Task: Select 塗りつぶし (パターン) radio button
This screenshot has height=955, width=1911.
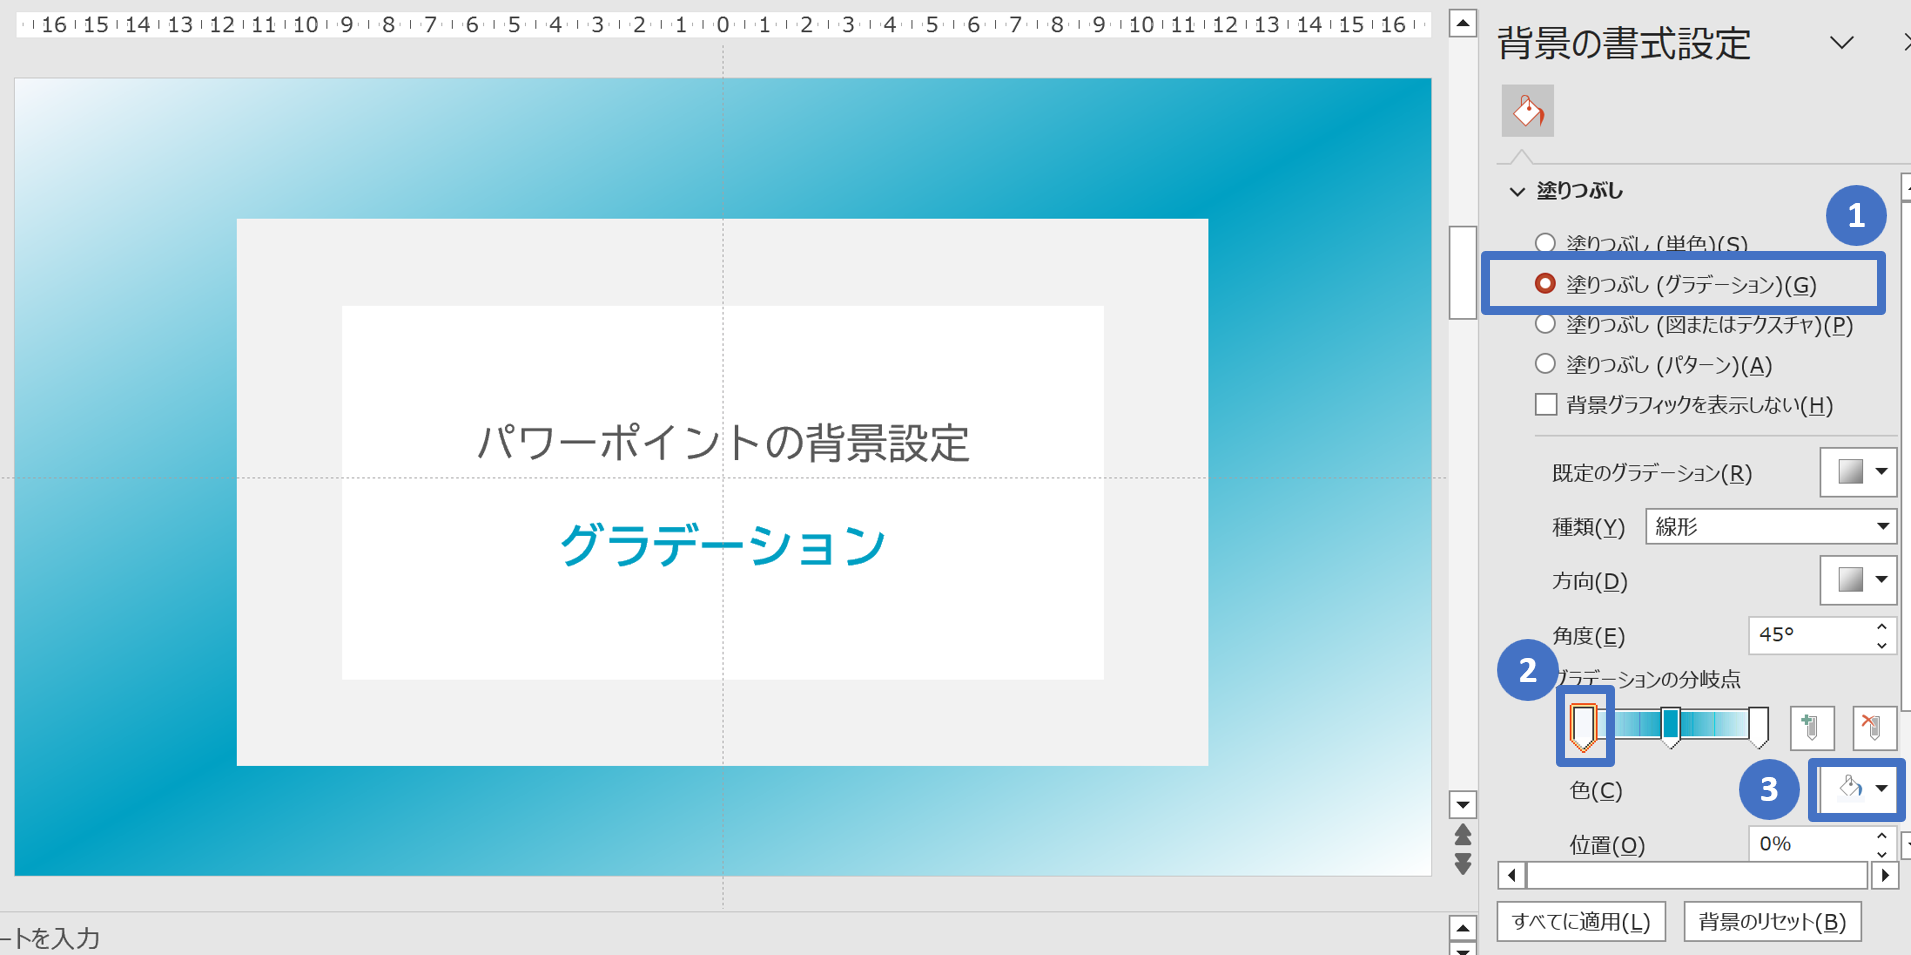Action: [x=1545, y=364]
